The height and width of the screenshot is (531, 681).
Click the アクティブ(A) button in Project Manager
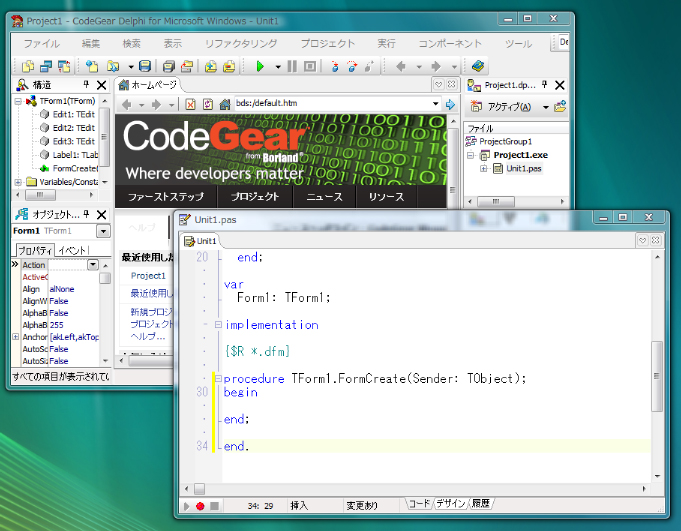point(502,107)
